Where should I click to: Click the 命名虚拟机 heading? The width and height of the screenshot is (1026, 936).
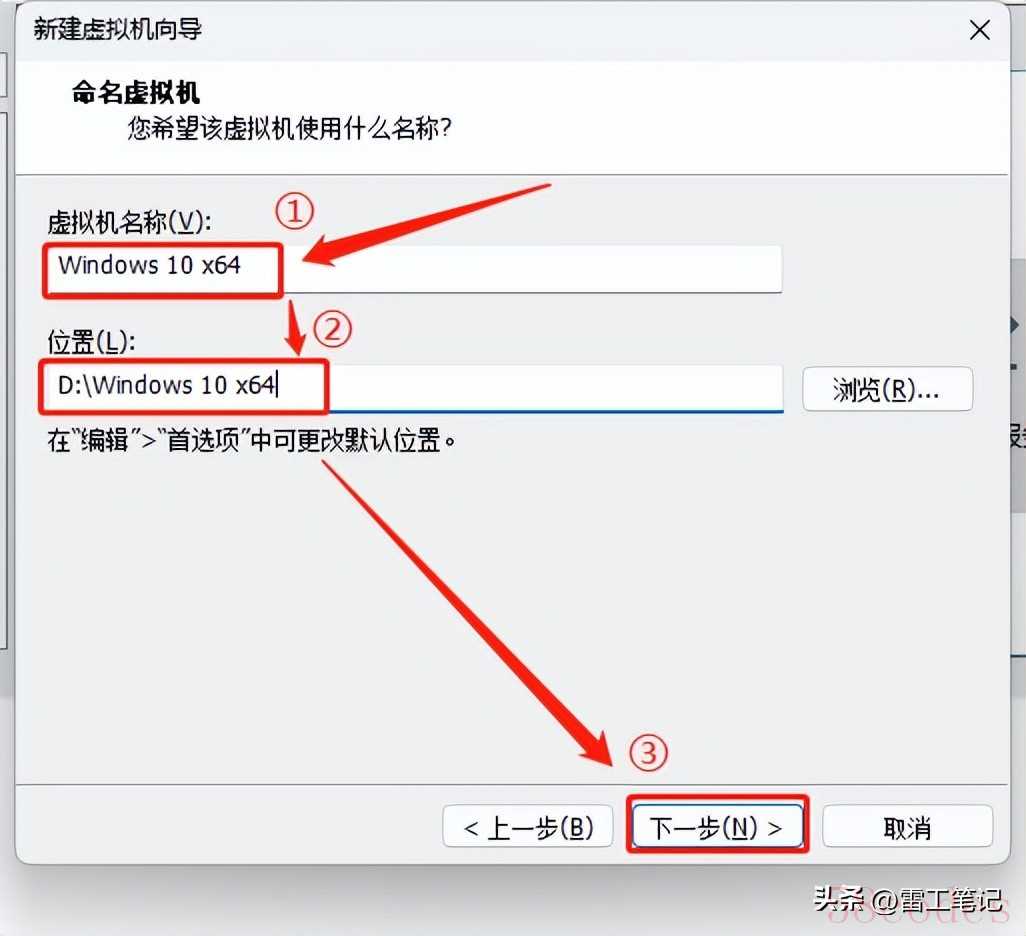point(135,92)
